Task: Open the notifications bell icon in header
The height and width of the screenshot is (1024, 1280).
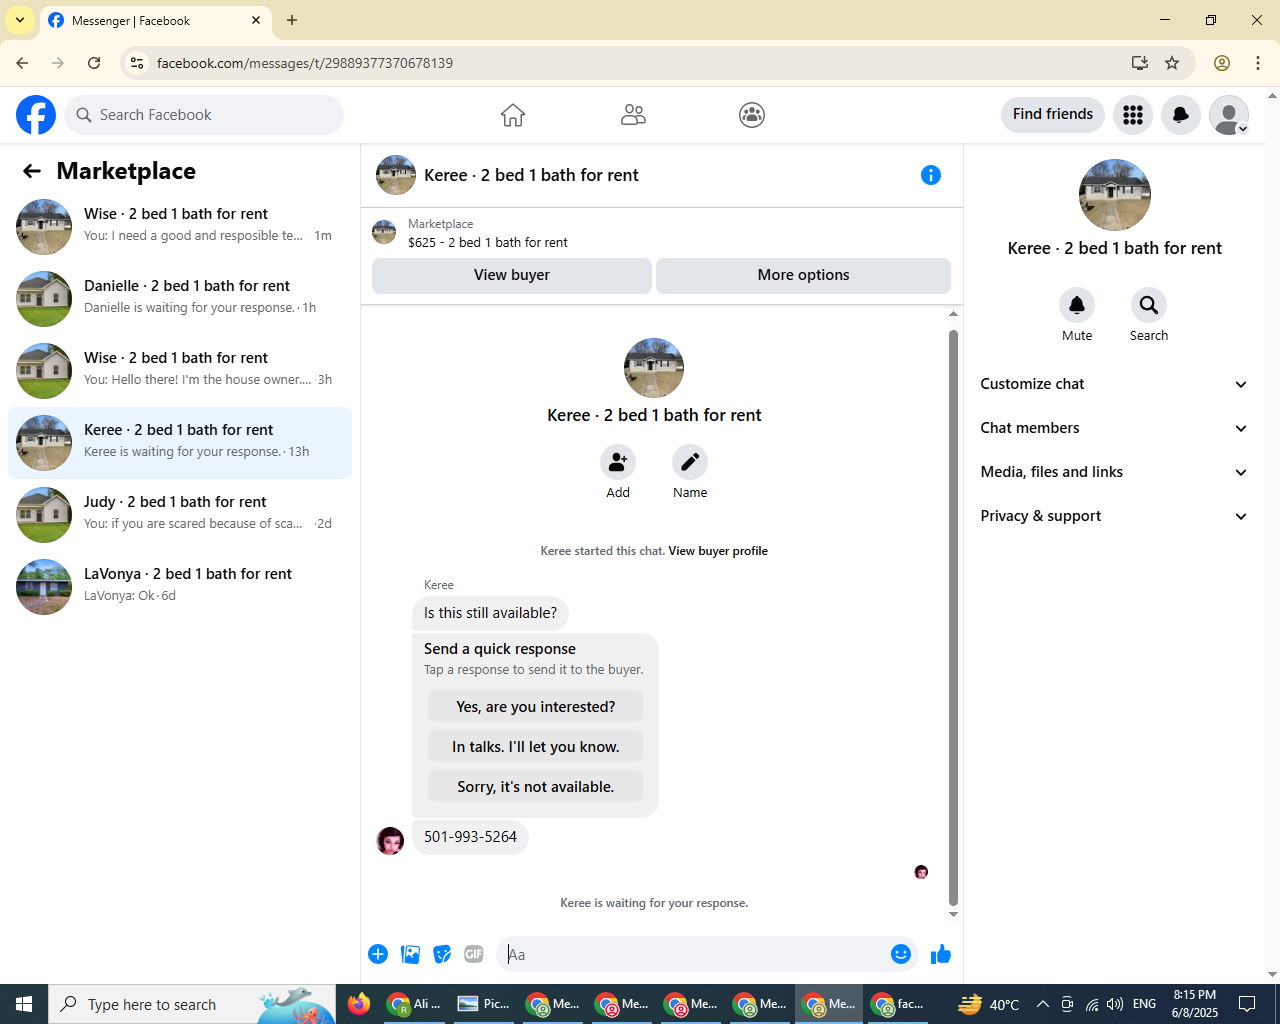Action: coord(1181,115)
